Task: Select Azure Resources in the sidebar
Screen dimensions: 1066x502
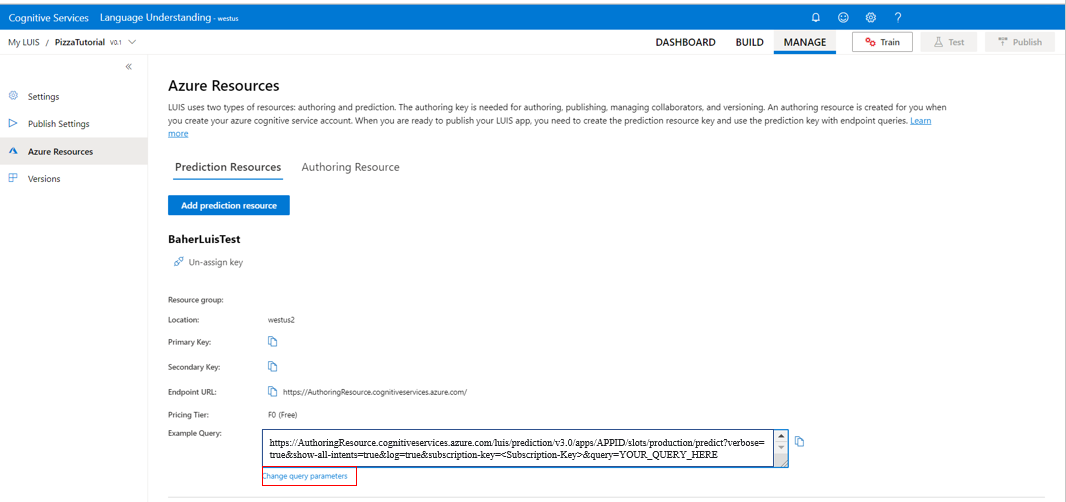Action: pos(73,151)
